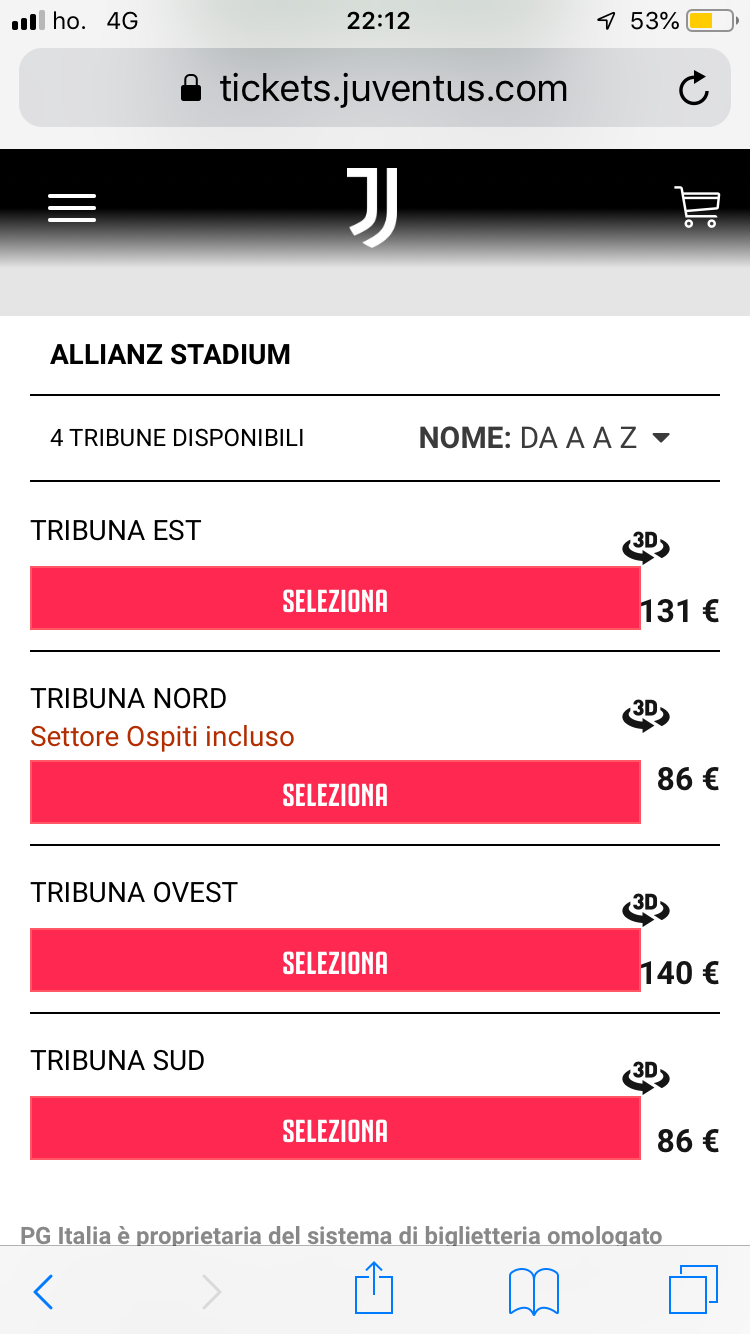750x1334 pixels.
Task: View 3D preview for Tribuna Ovest
Action: click(x=645, y=908)
